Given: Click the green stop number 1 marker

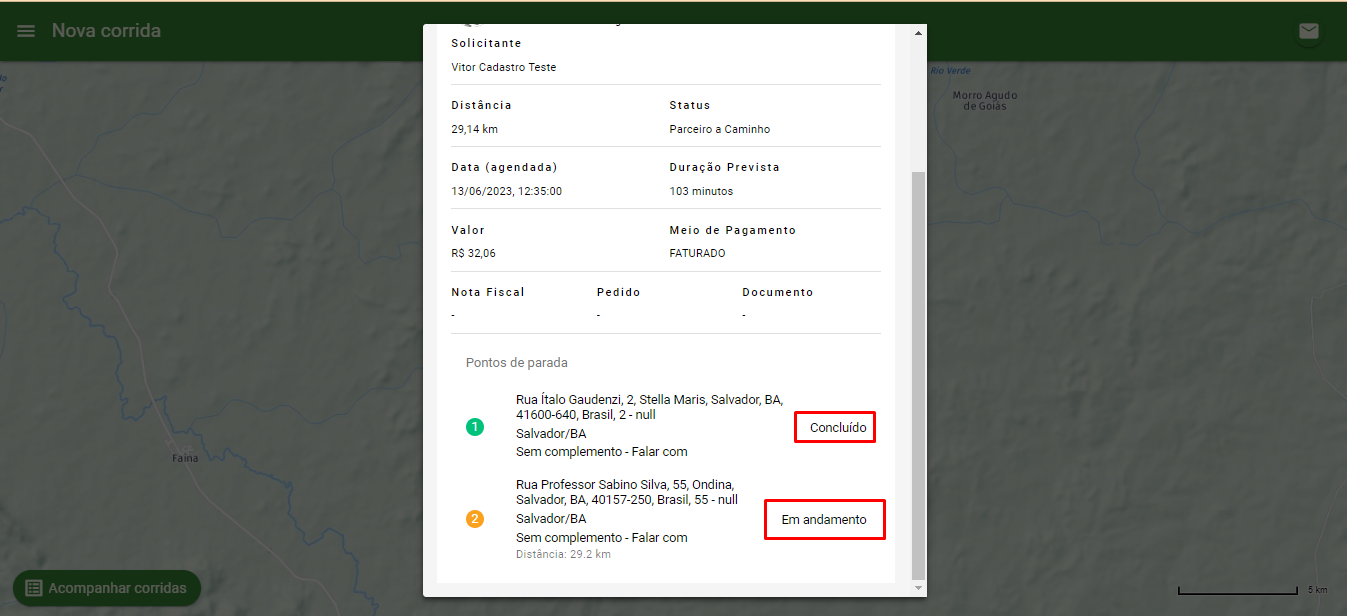Looking at the screenshot, I should 474,427.
